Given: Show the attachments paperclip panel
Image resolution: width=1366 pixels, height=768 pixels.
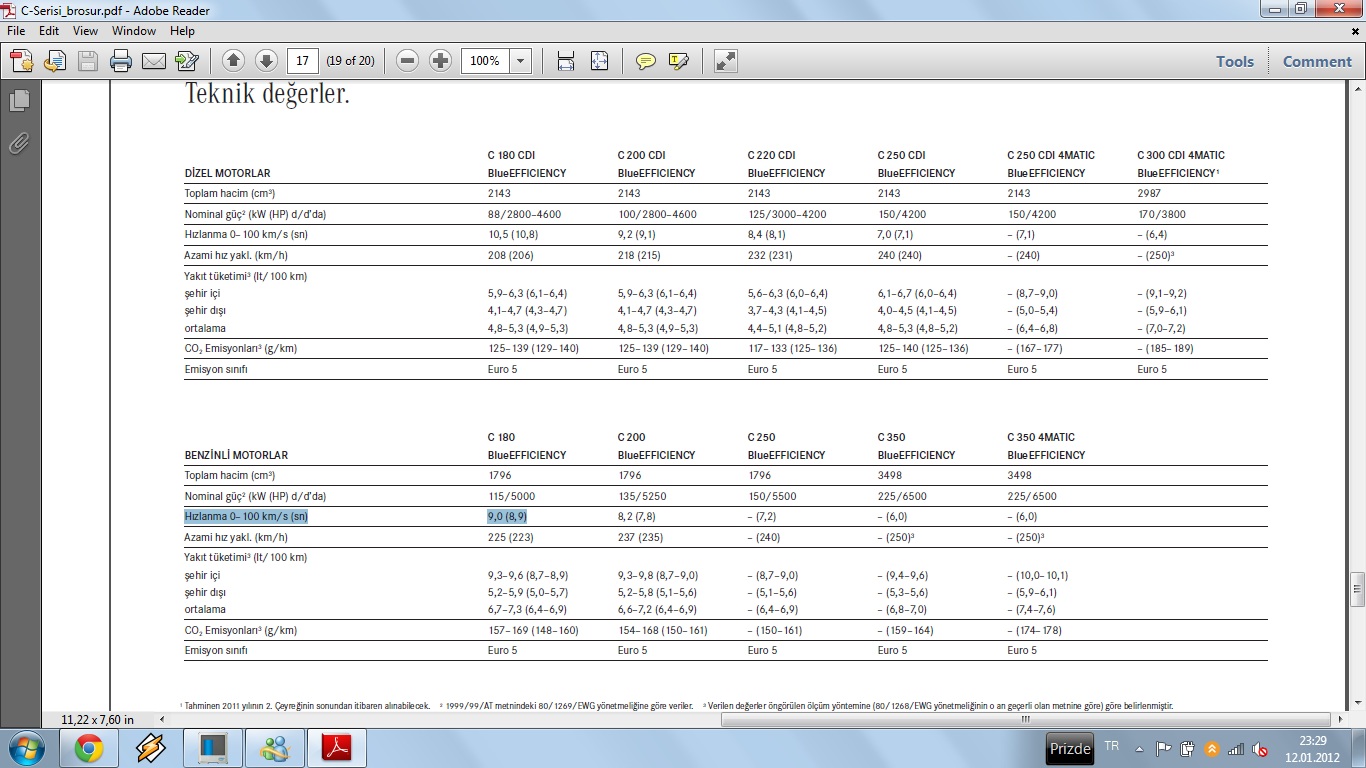Looking at the screenshot, I should pyautogui.click(x=19, y=143).
